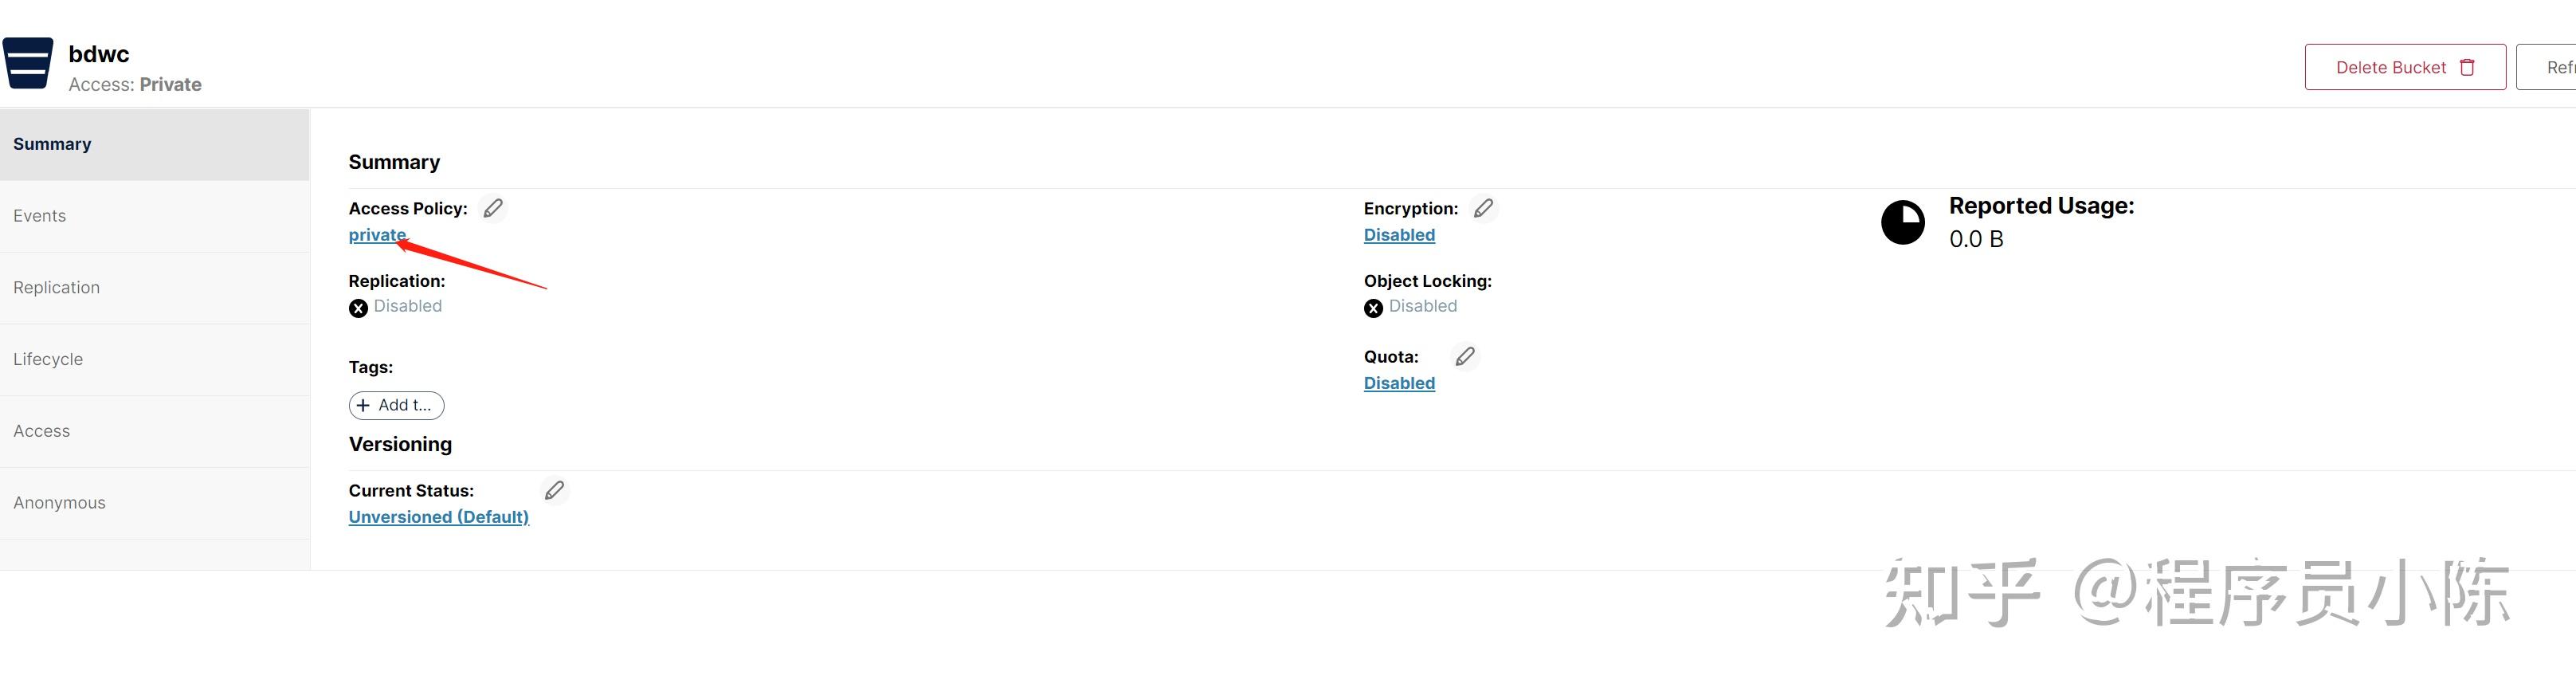This screenshot has width=2576, height=695.
Task: Click the Reported Usage pie chart icon
Action: coord(1902,222)
